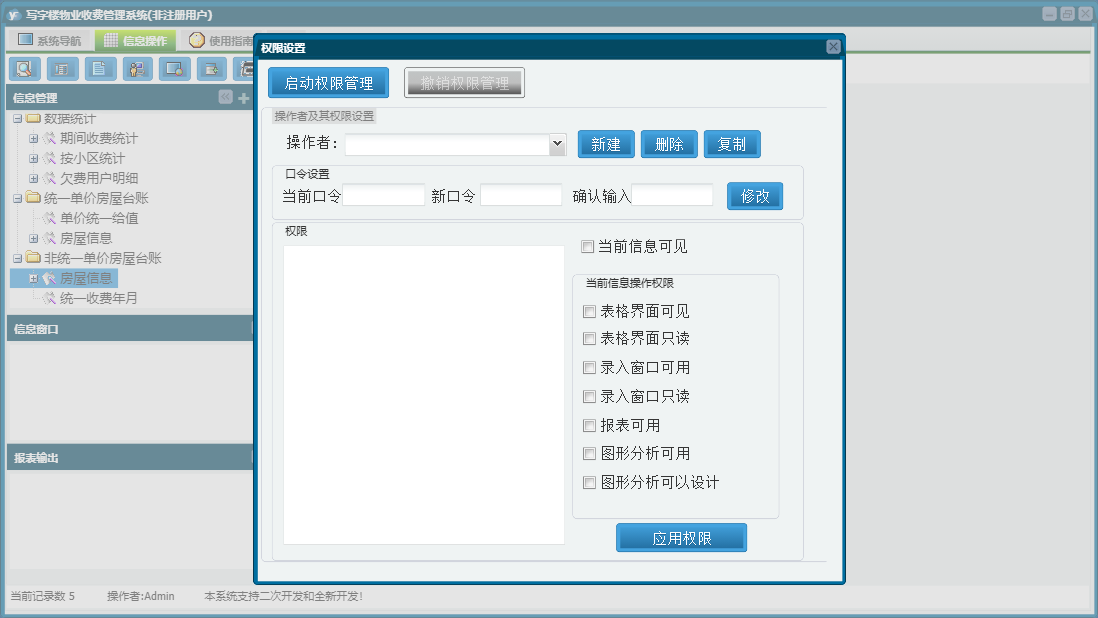Screen dimensions: 1098x618
Task: Click the 单价统一给值 item icon
Action: [x=50, y=218]
